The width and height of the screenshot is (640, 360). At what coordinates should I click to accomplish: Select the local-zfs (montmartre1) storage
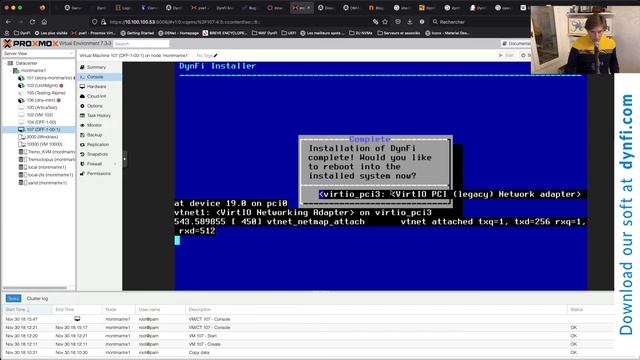[50, 175]
